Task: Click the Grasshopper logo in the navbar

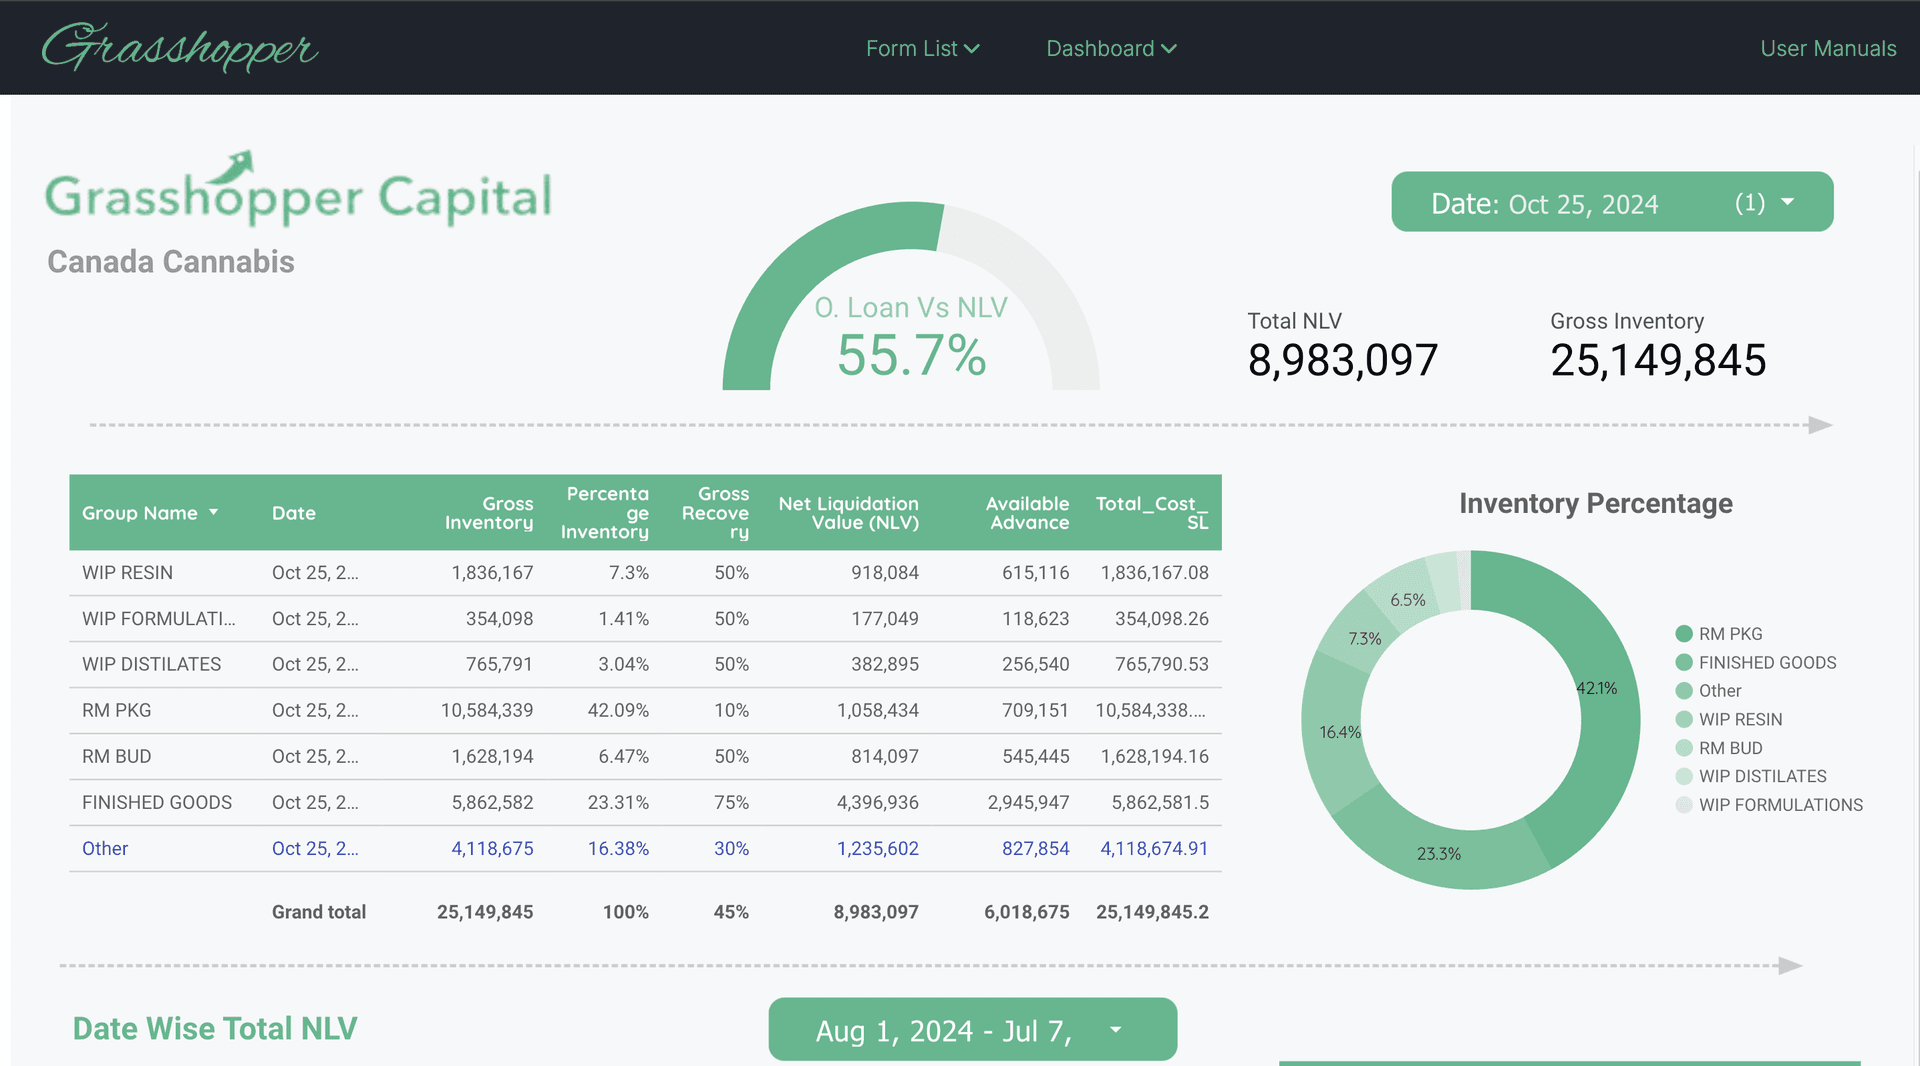Action: click(x=178, y=47)
